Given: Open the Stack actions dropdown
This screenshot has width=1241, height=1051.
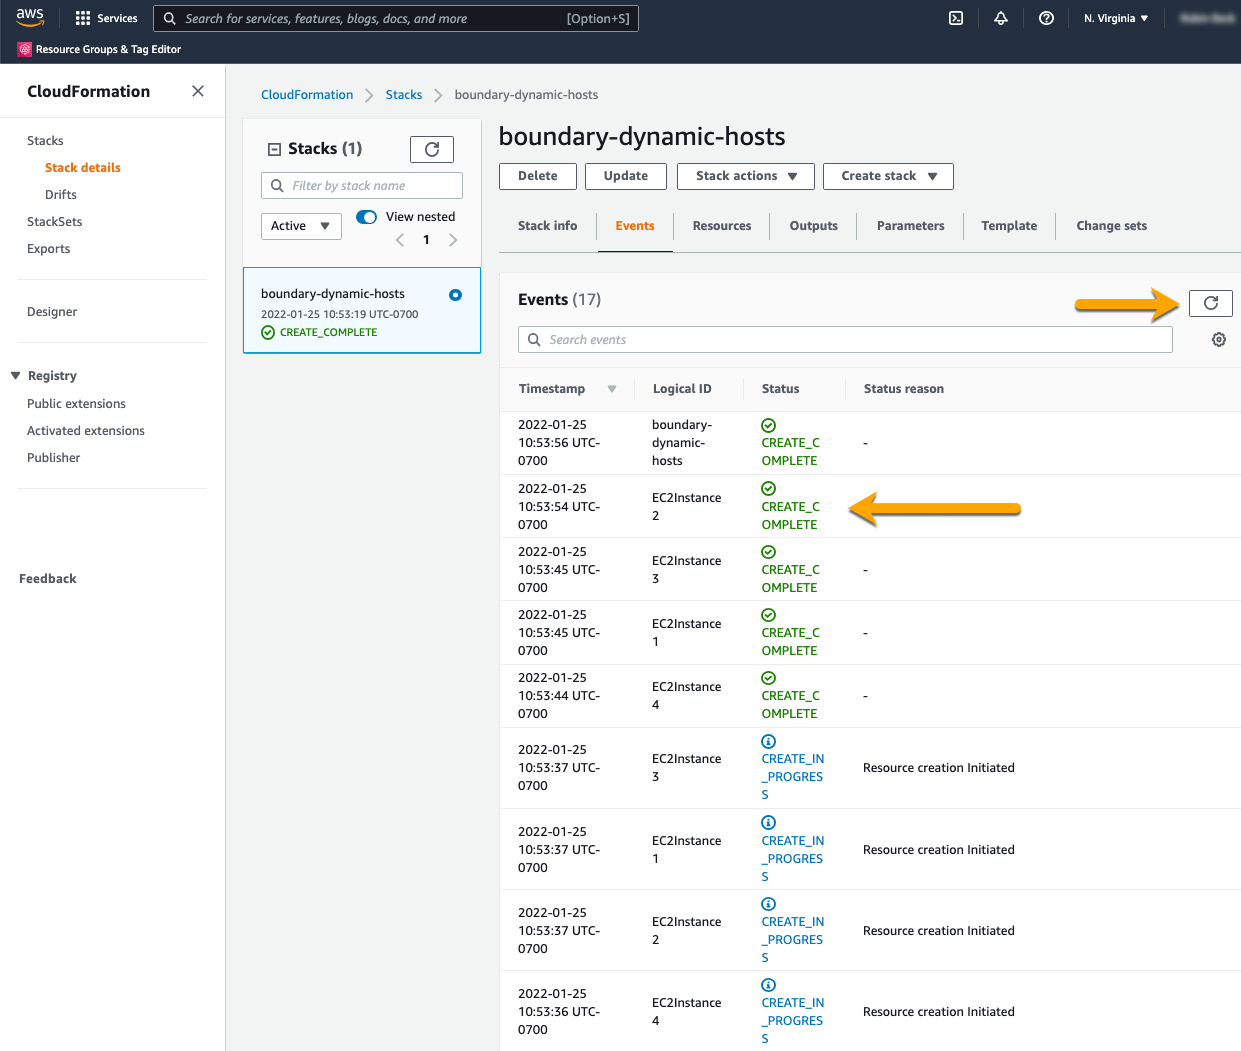Looking at the screenshot, I should coord(746,176).
